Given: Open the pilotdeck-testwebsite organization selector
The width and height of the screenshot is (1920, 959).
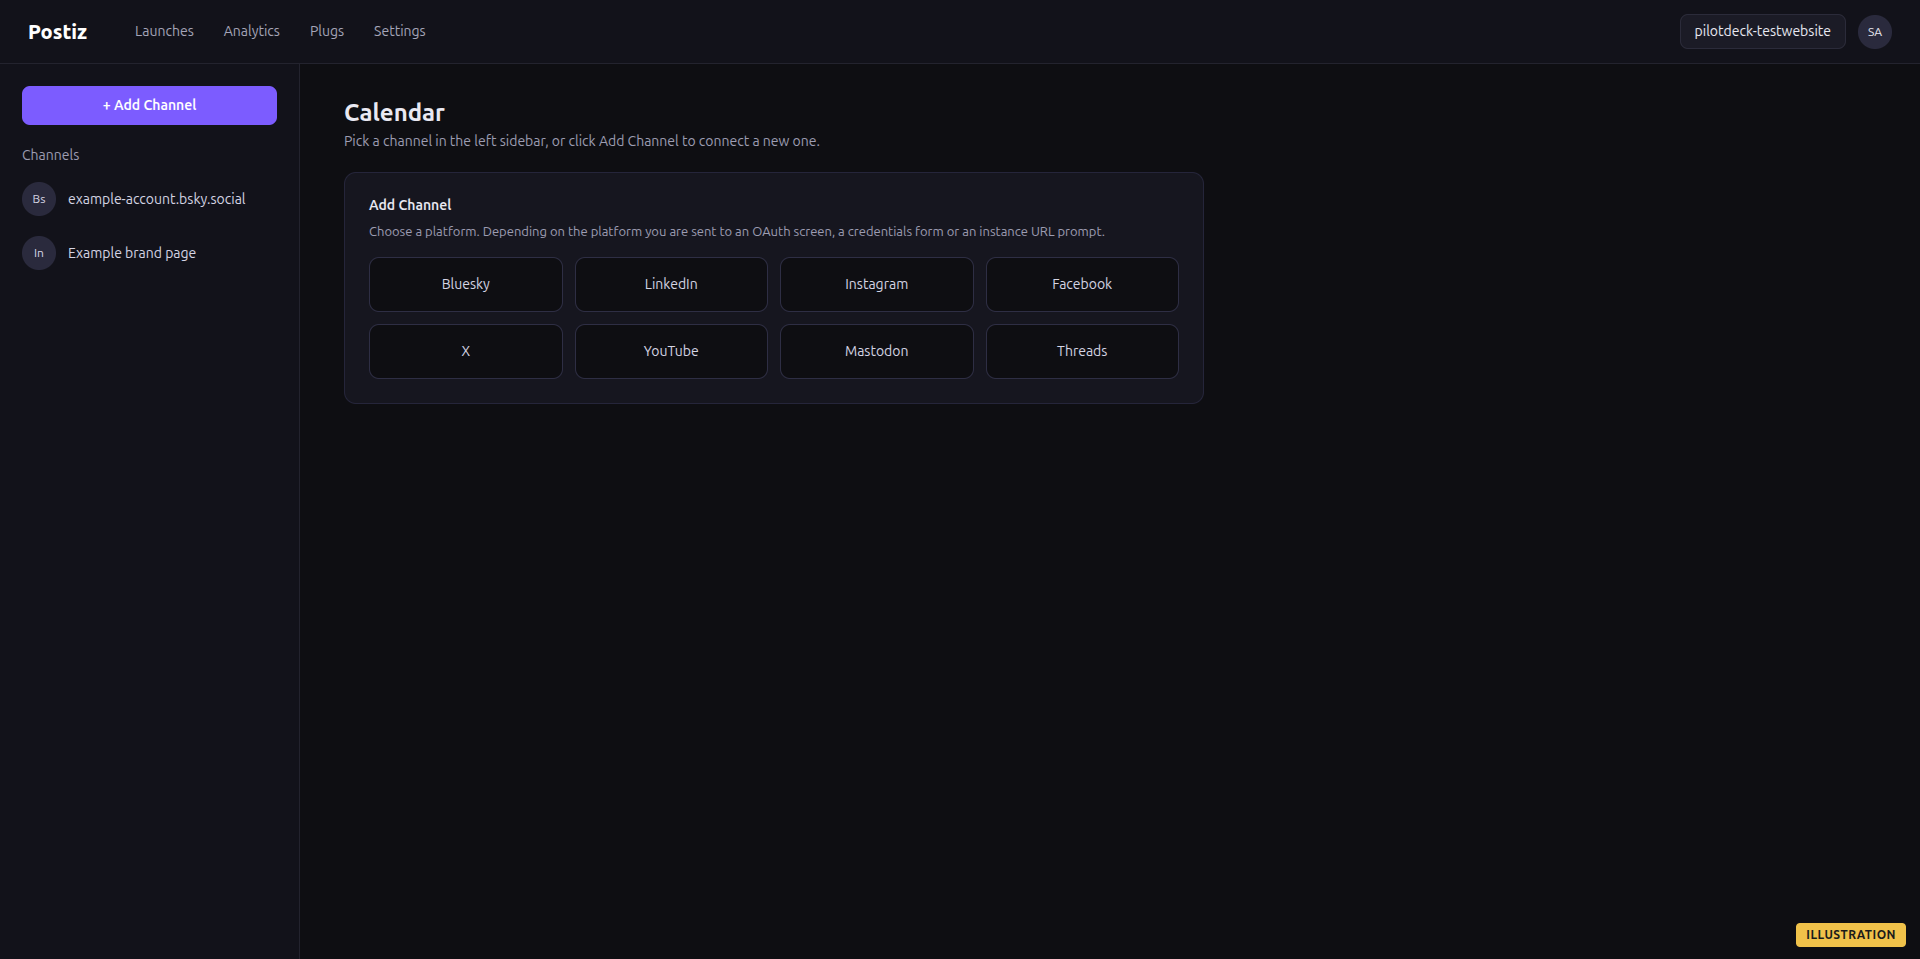Looking at the screenshot, I should (x=1762, y=31).
